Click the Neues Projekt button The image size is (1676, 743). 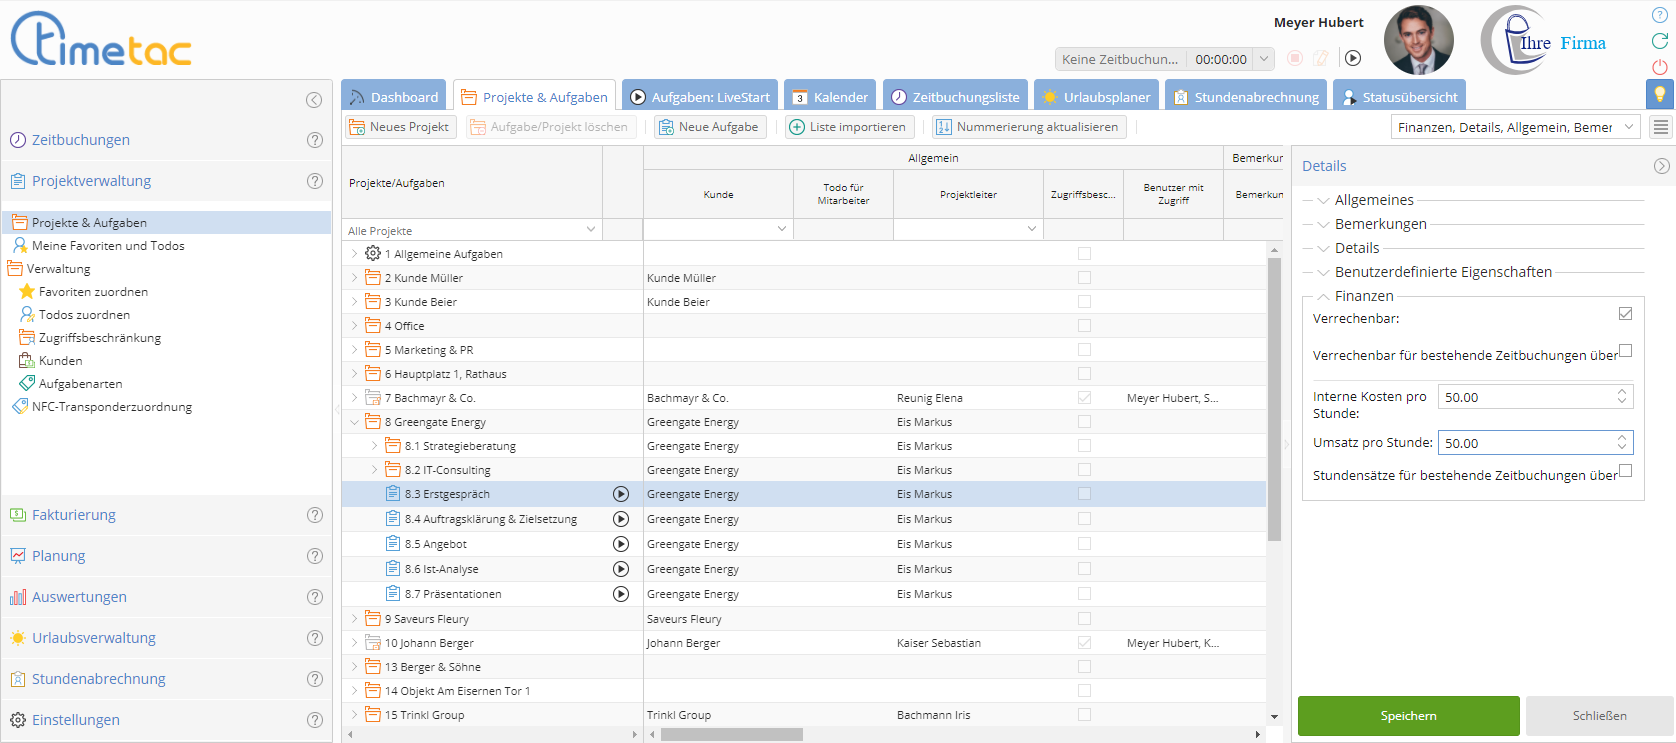coord(400,127)
